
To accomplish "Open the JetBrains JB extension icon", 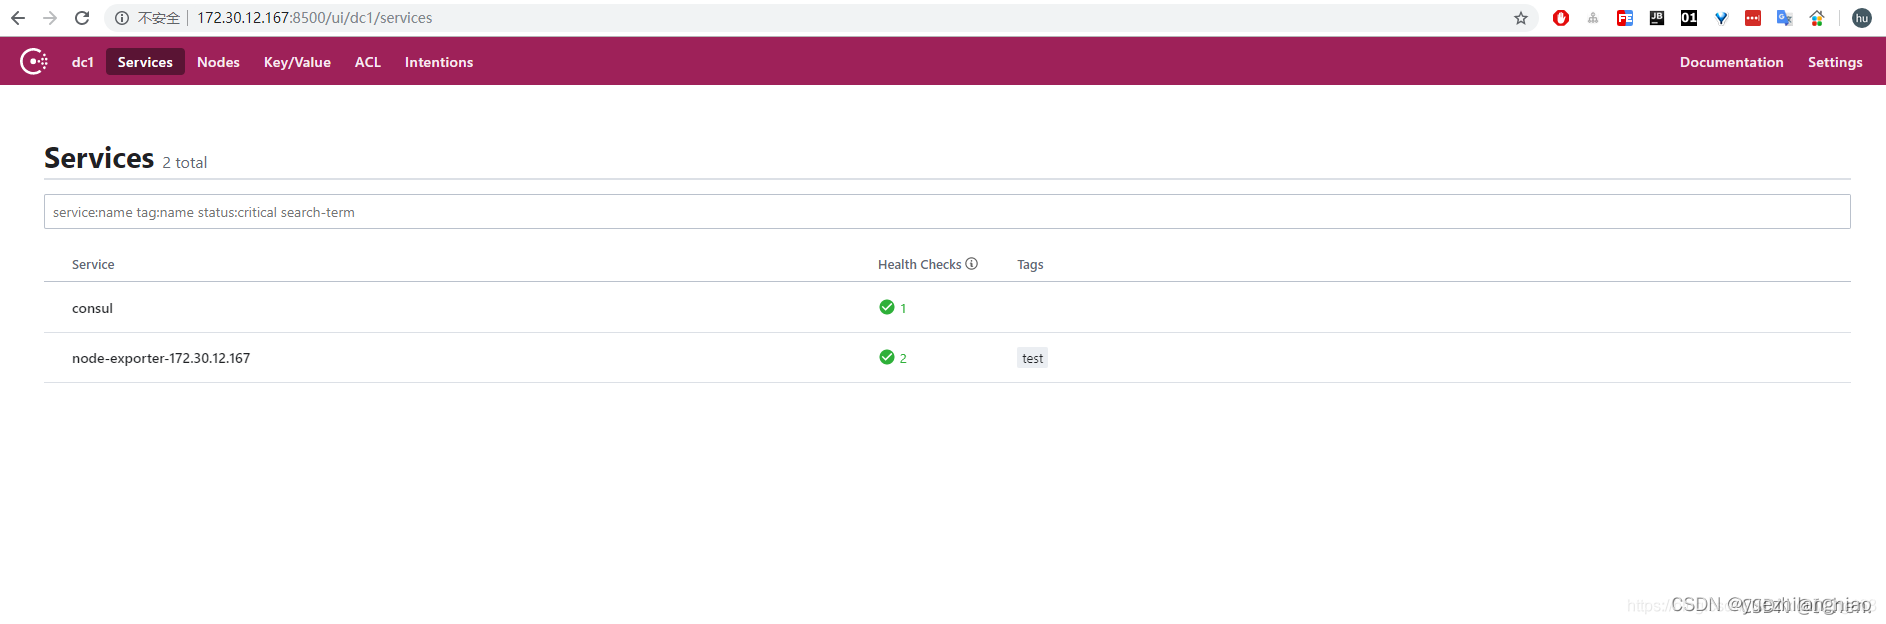I will pos(1657,18).
